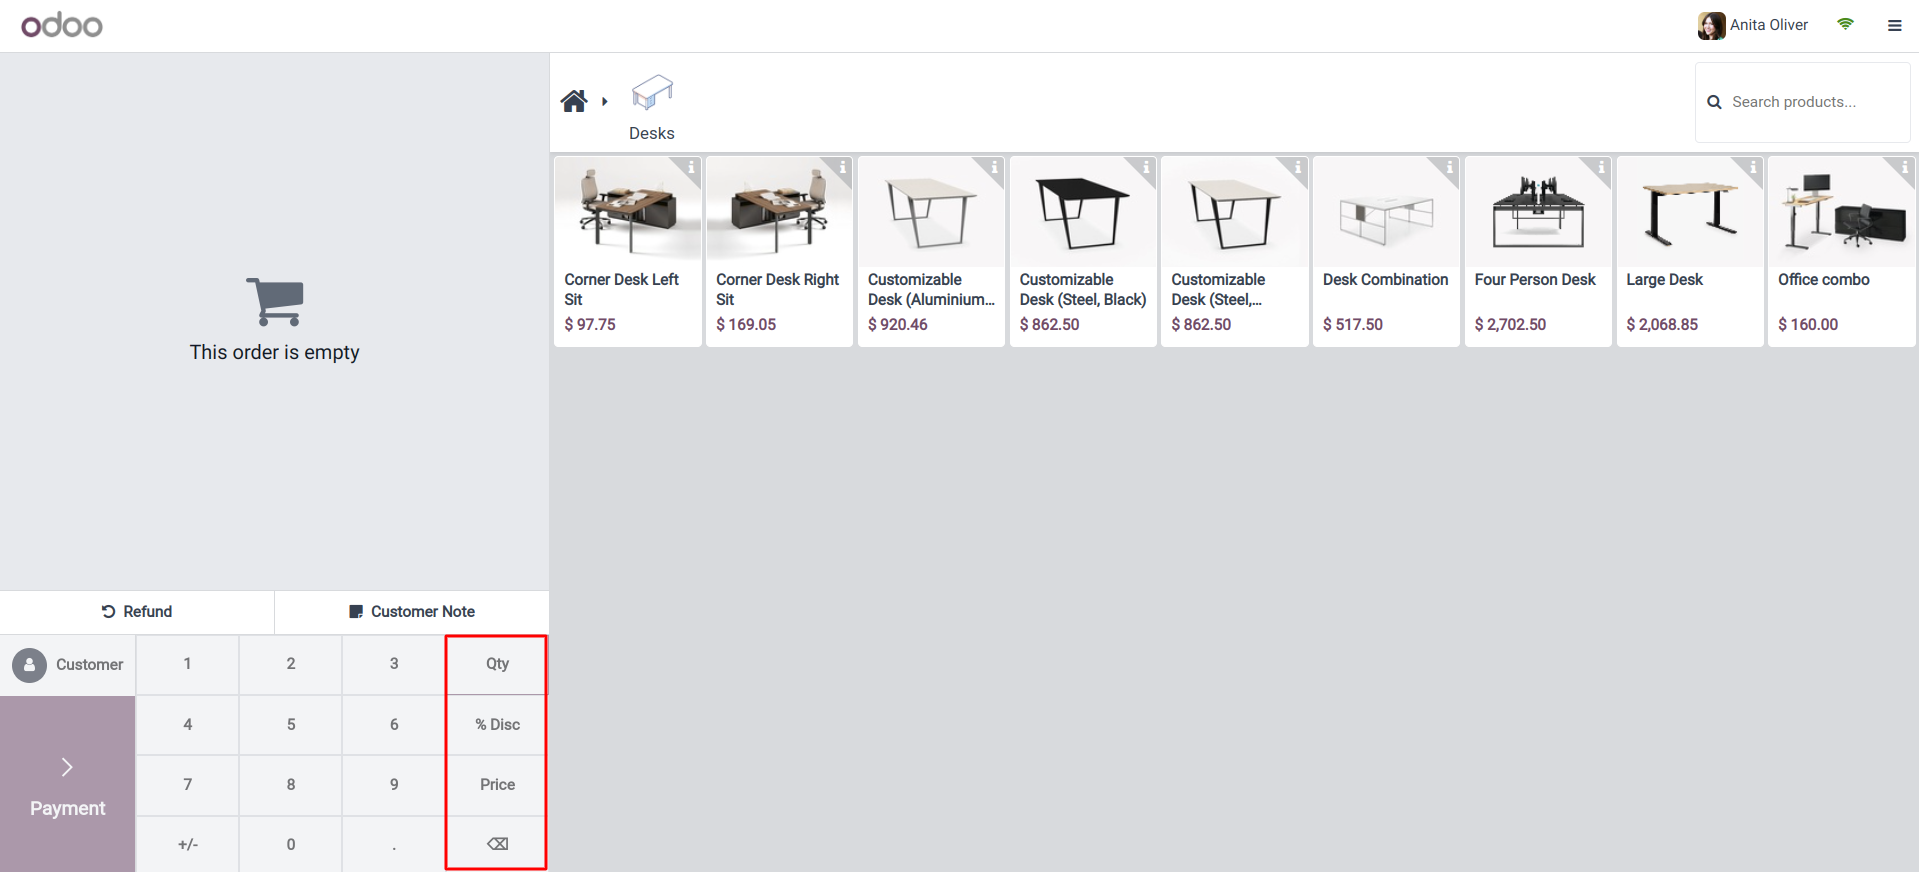Tap keypad number 7

pos(187,785)
